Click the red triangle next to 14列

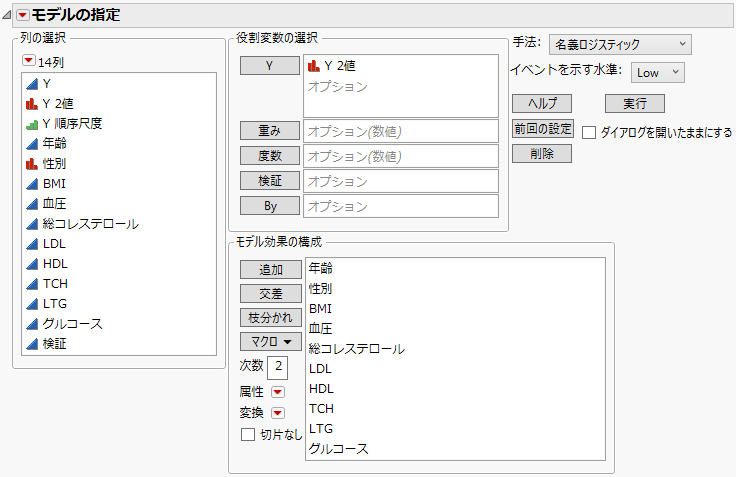[x=28, y=61]
